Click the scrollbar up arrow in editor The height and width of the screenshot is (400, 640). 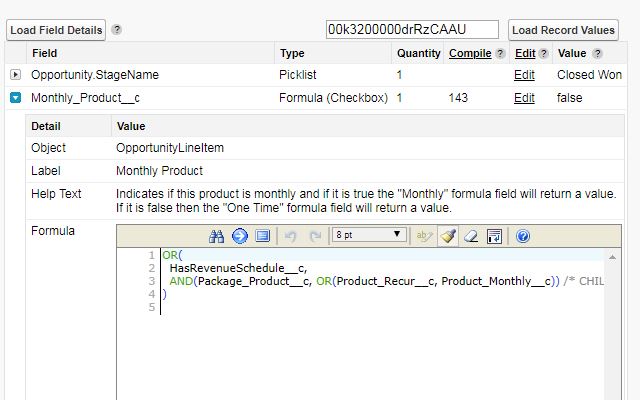[x=612, y=257]
